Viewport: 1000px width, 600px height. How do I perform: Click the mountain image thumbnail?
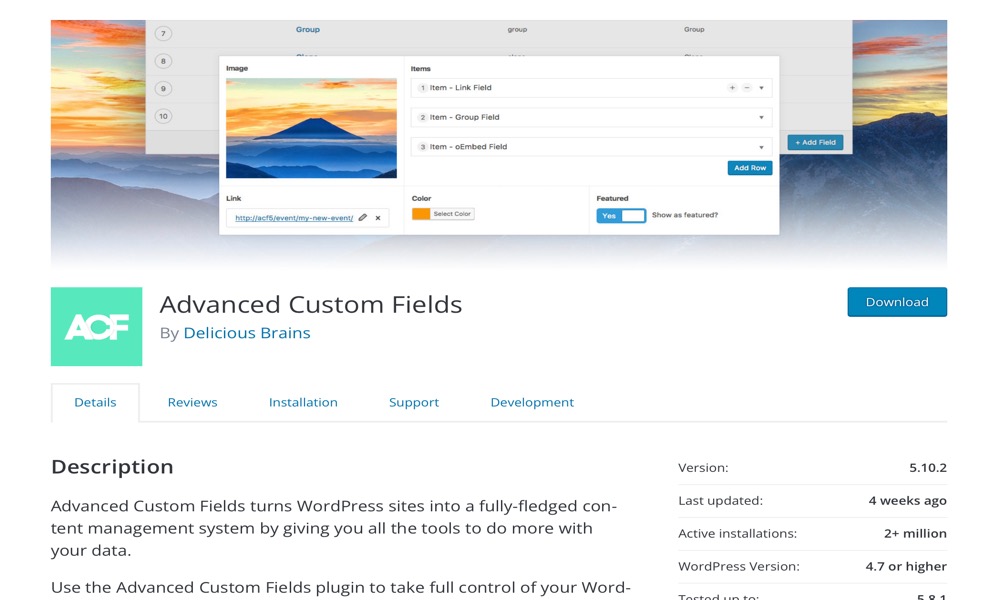tap(311, 128)
